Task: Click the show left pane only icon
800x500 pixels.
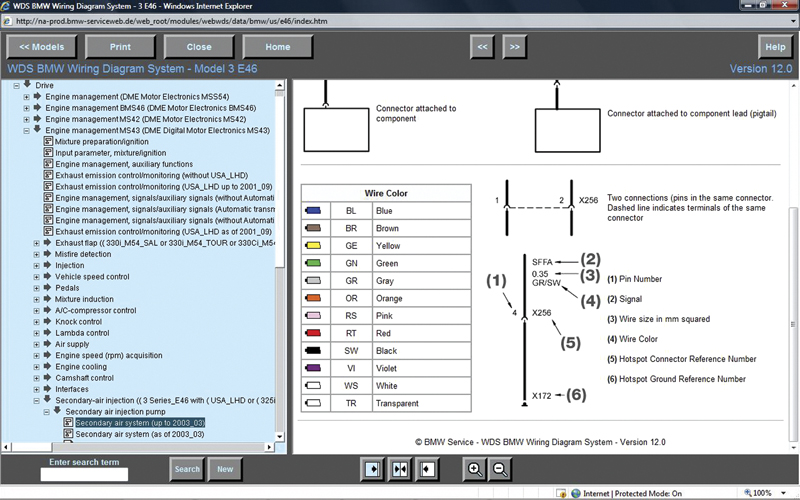Action: [372, 469]
